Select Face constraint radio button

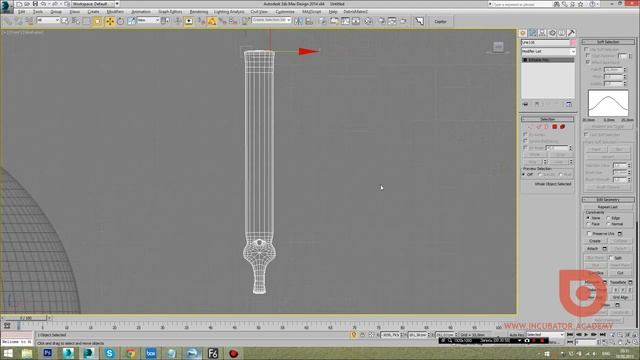tap(588, 224)
